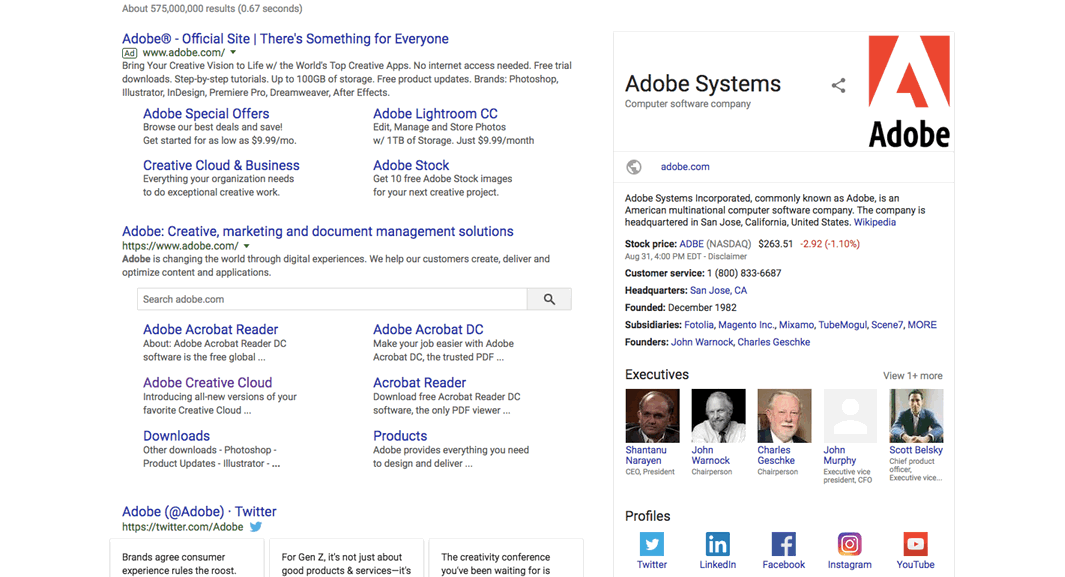Click the globe icon next to adobe.com
This screenshot has width=1065, height=577.
point(634,167)
